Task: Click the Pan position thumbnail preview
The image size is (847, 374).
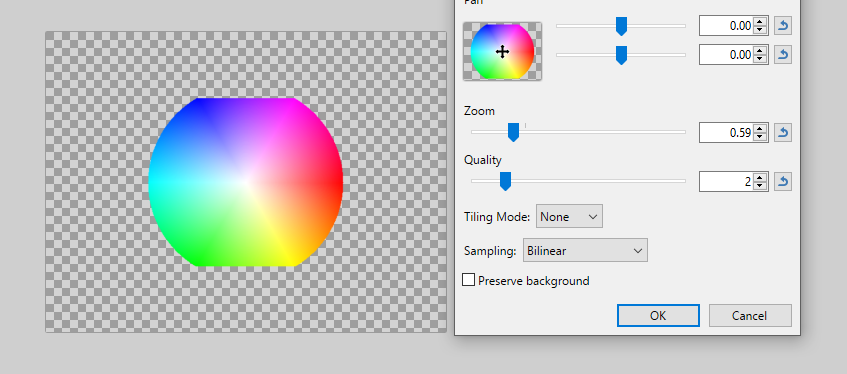Action: [502, 51]
